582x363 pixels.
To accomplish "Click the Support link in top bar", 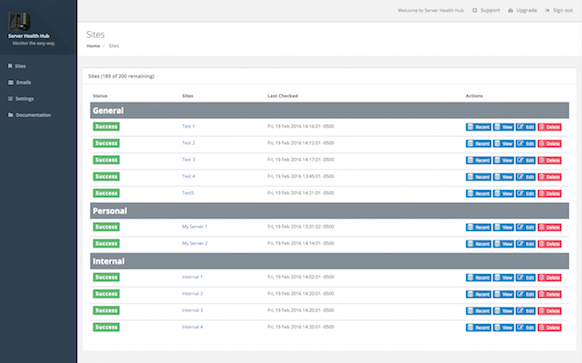I will [486, 10].
